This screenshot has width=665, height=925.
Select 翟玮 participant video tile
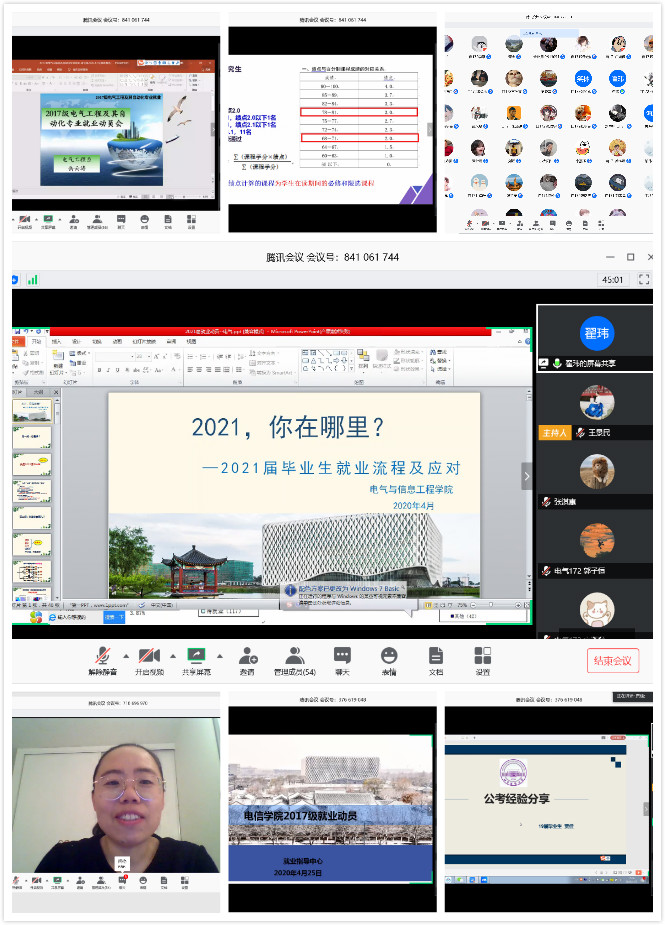point(595,338)
